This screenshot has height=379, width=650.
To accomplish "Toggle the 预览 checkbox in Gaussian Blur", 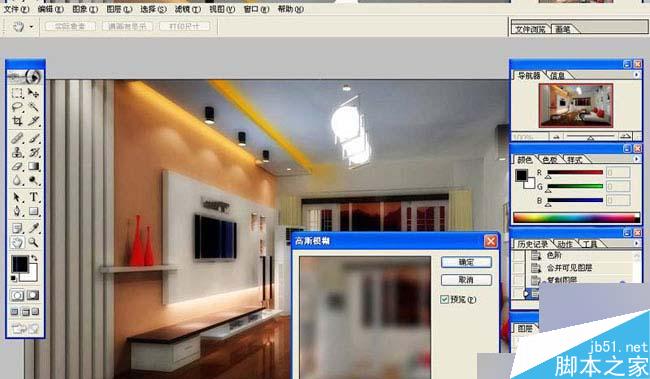I will point(444,299).
